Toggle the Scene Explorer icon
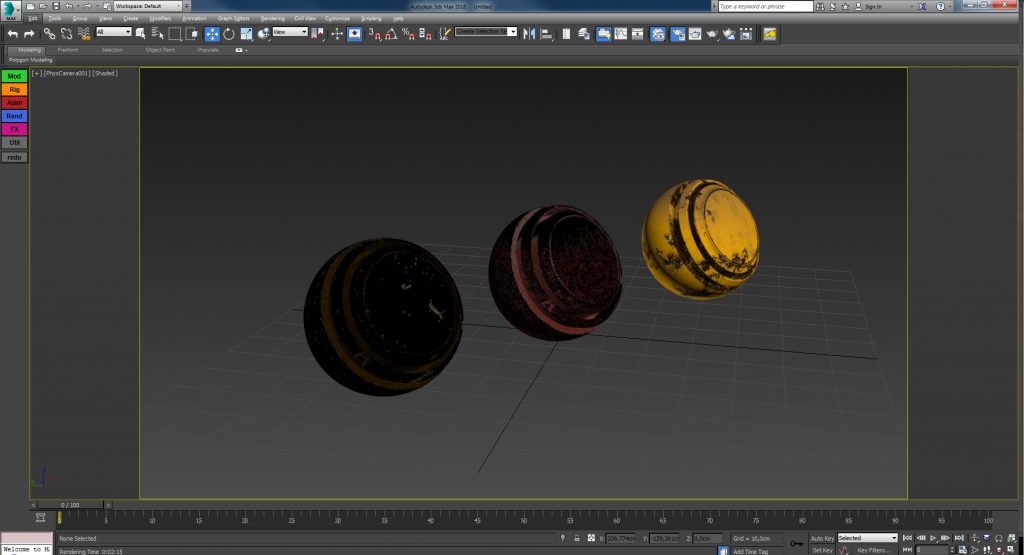Viewport: 1024px width, 555px height. click(566, 34)
